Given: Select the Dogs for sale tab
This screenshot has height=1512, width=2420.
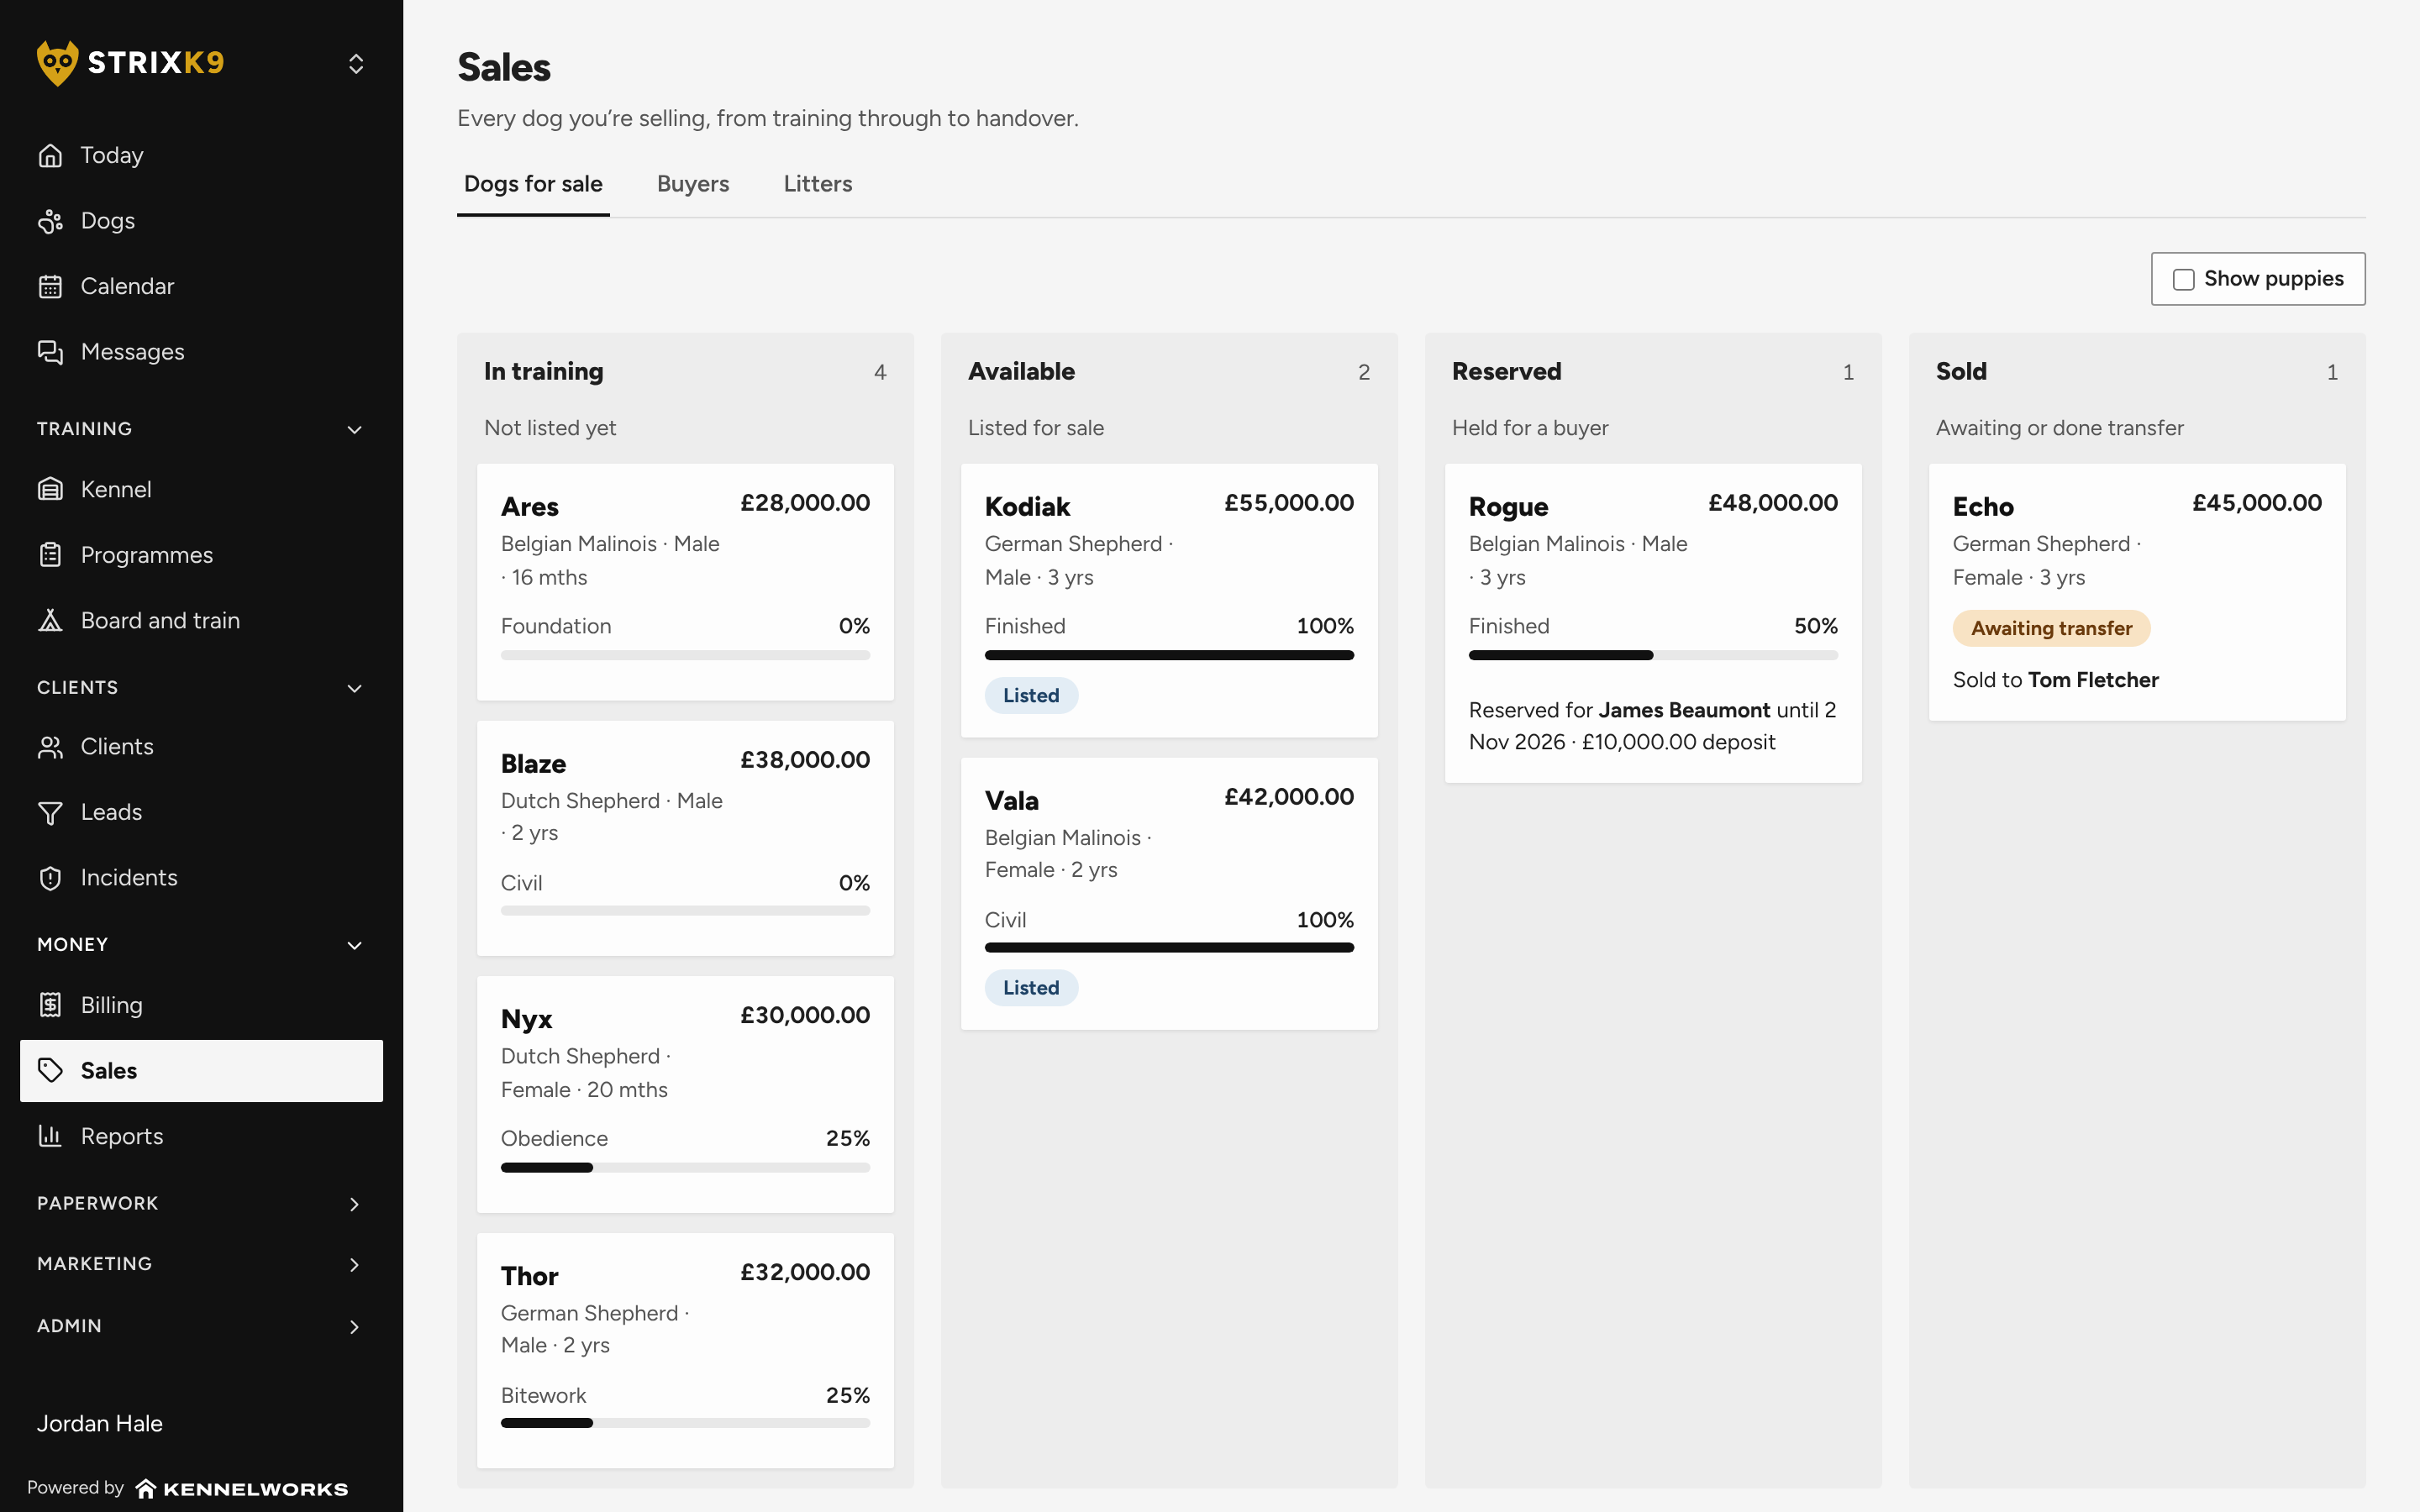Looking at the screenshot, I should tap(533, 184).
